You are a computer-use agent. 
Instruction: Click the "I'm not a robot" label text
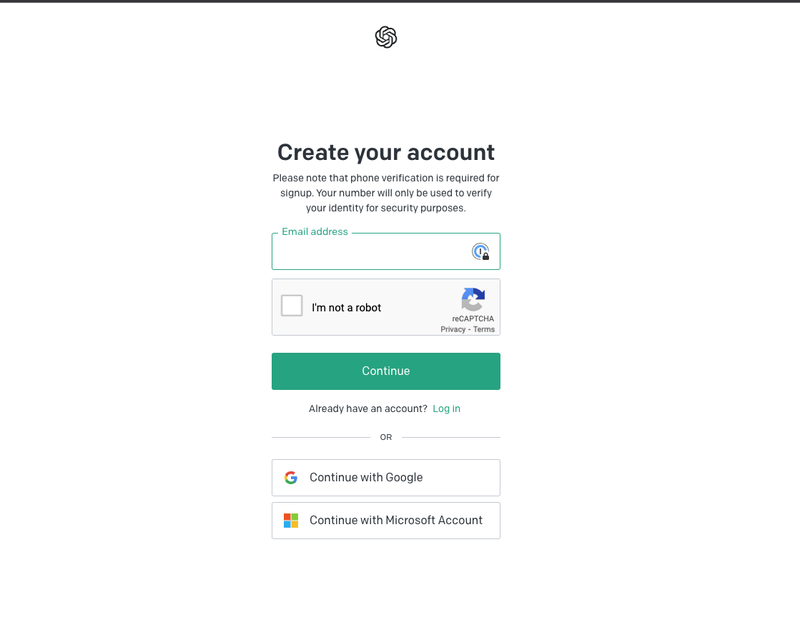346,308
